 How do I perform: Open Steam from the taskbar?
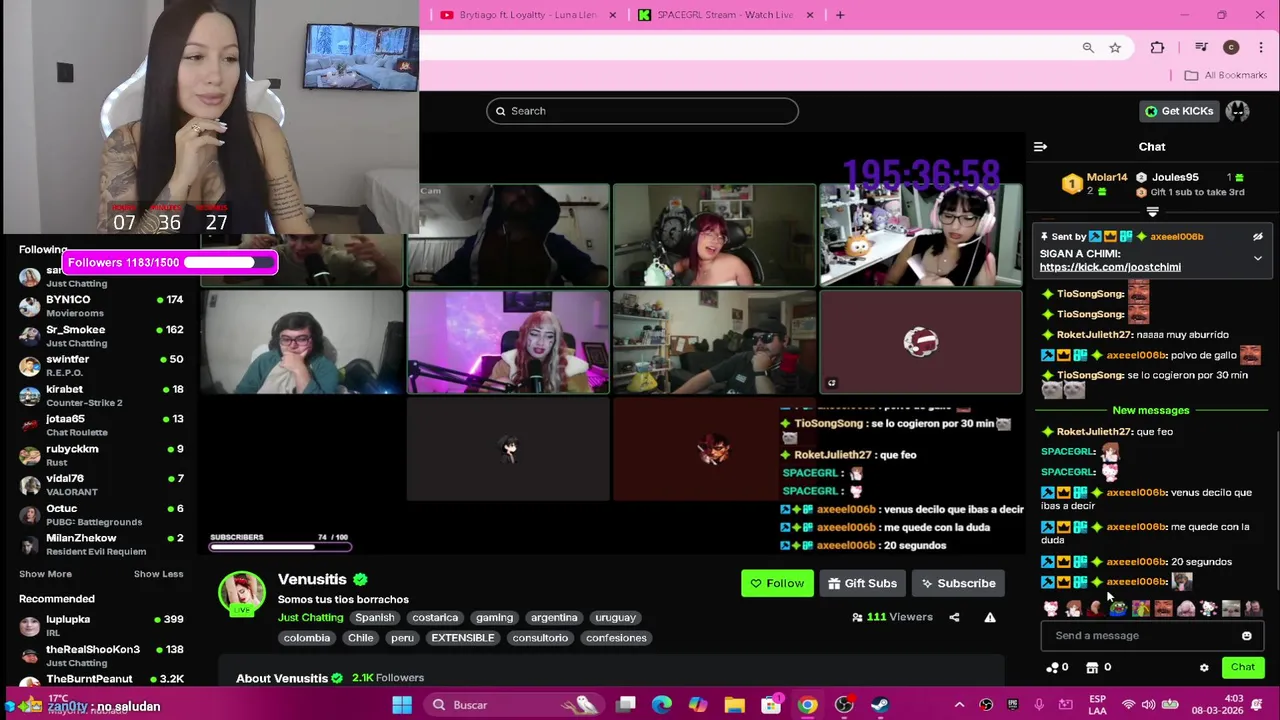click(x=880, y=706)
